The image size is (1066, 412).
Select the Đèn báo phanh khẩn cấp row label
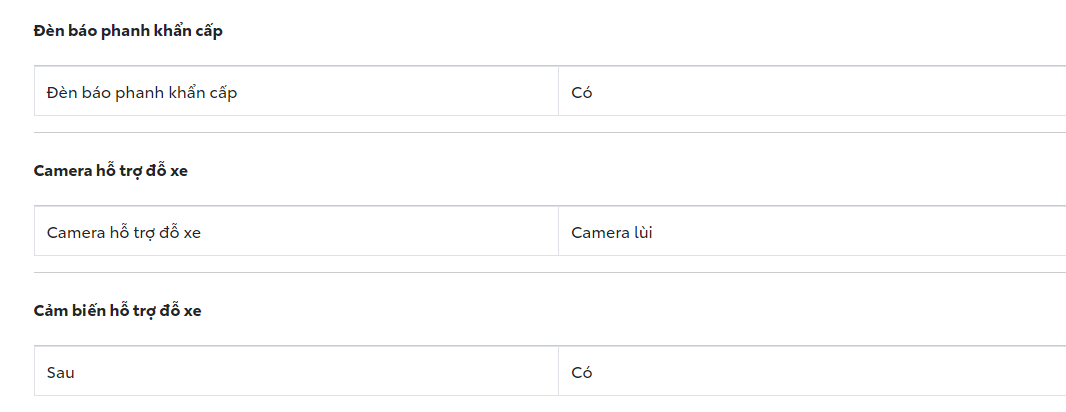(x=142, y=93)
